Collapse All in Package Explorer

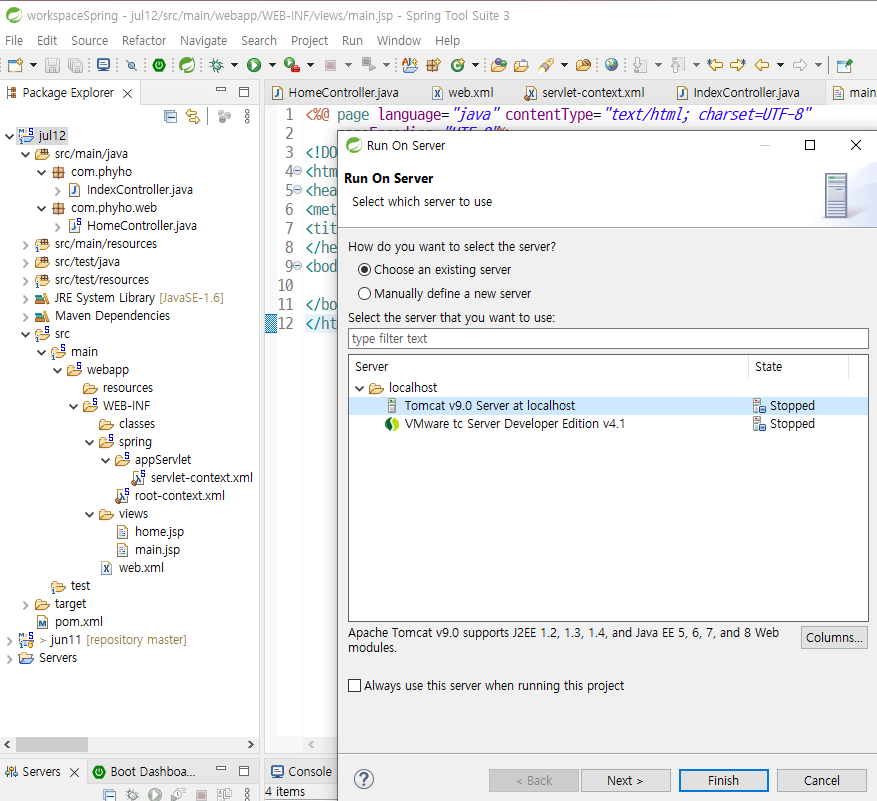tap(171, 116)
